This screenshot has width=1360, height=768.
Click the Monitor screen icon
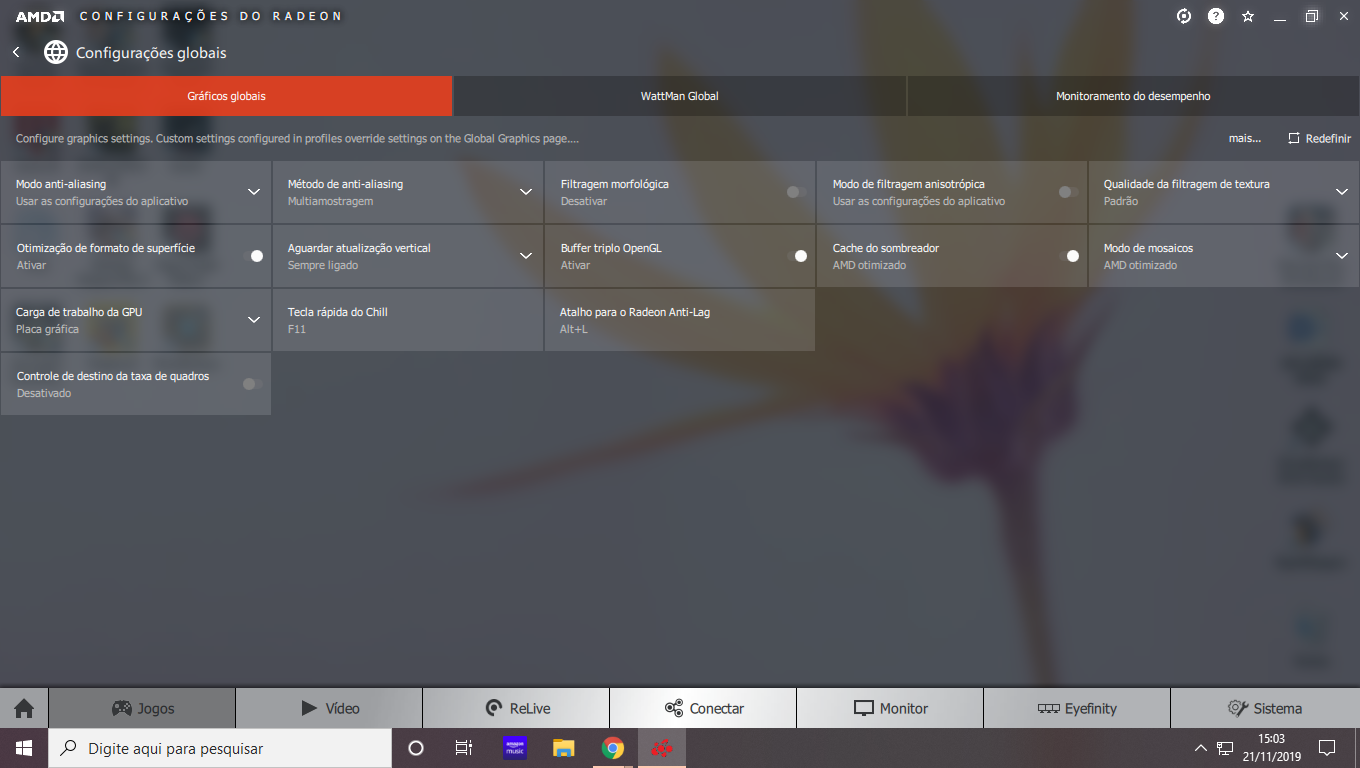tap(864, 708)
